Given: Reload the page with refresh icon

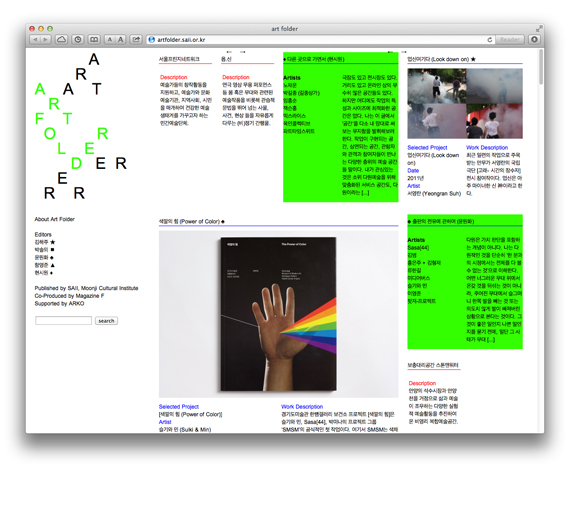Looking at the screenshot, I should pos(490,39).
